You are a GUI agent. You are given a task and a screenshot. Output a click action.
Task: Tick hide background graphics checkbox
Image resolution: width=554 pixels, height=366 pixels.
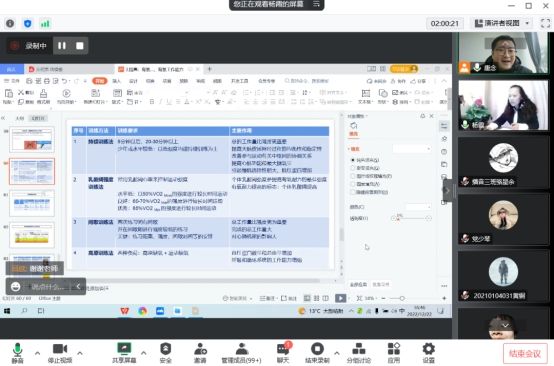pyautogui.click(x=353, y=192)
